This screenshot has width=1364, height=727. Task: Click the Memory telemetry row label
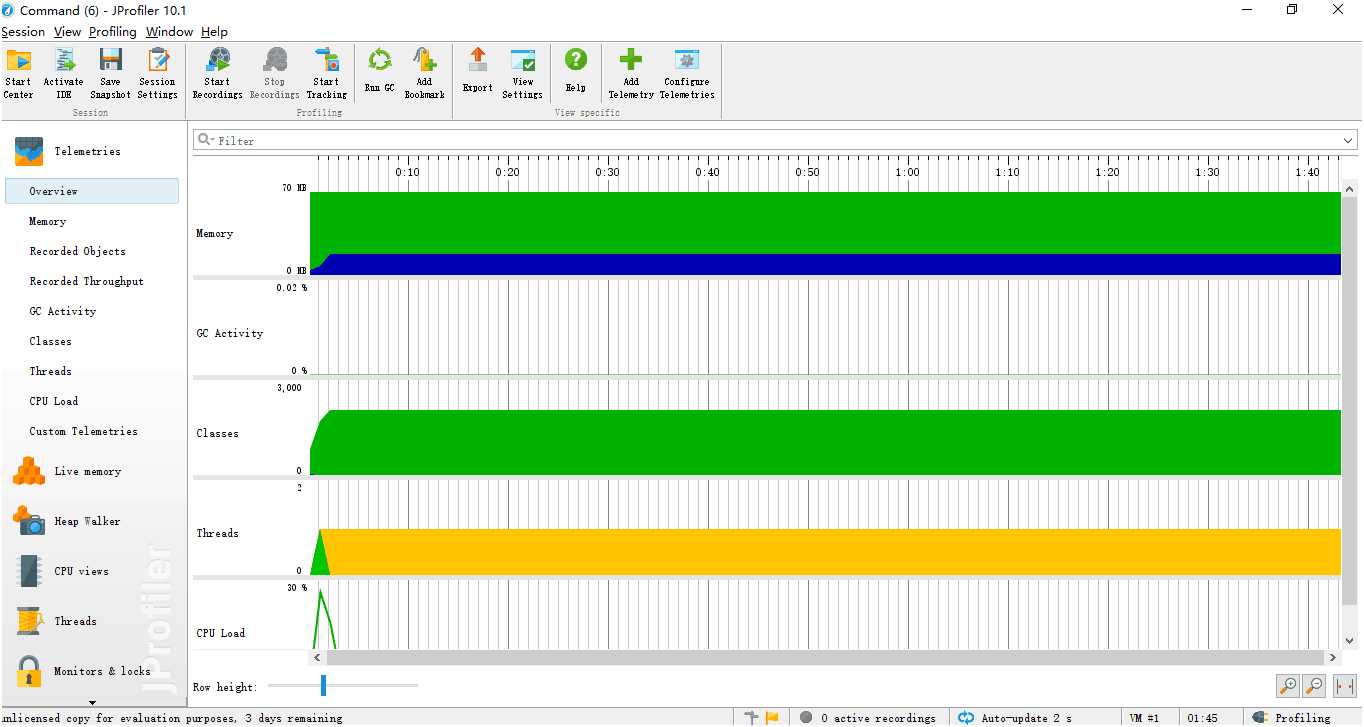214,233
